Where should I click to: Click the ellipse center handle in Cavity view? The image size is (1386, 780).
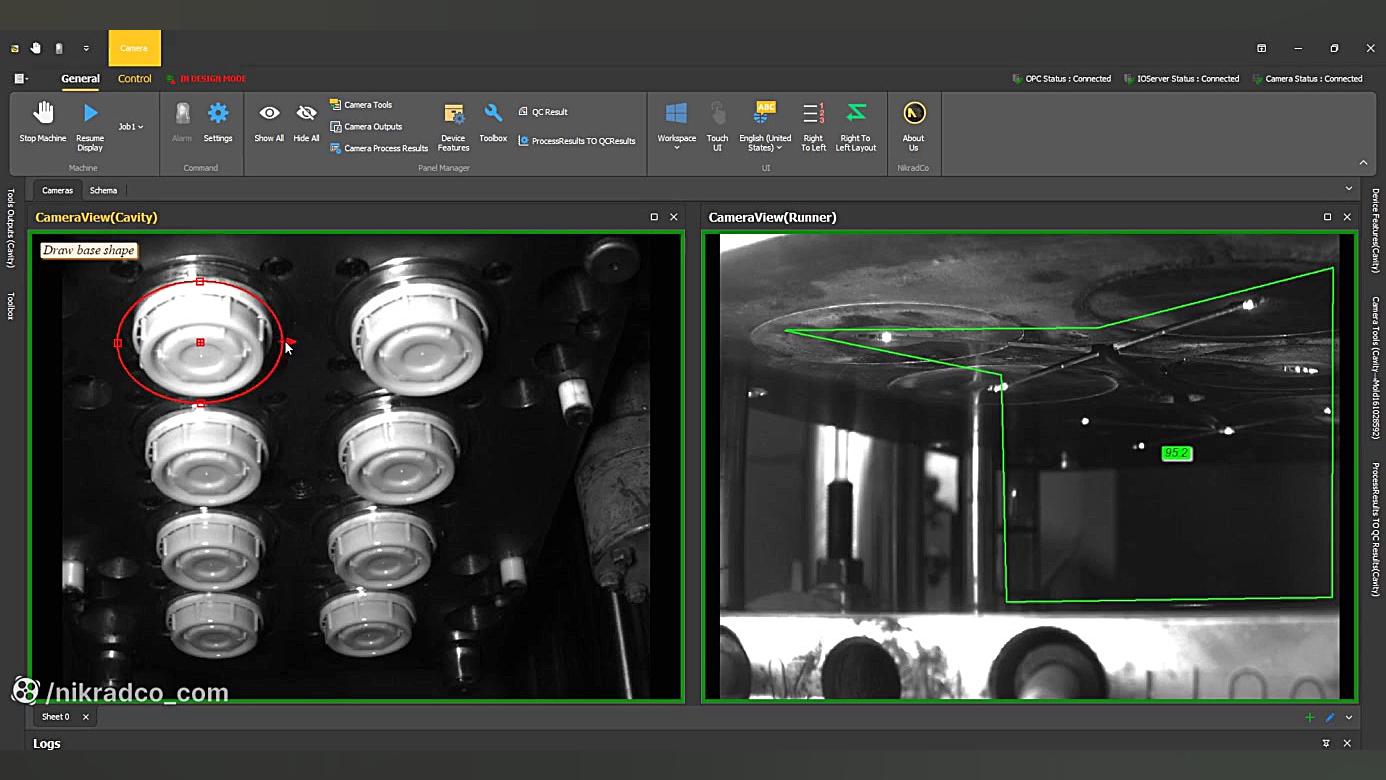tap(200, 343)
